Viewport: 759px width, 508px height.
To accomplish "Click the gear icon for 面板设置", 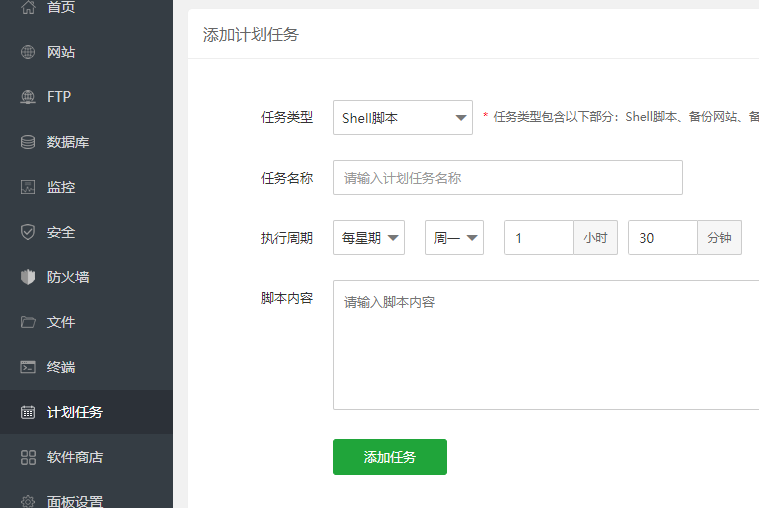I will click(28, 502).
